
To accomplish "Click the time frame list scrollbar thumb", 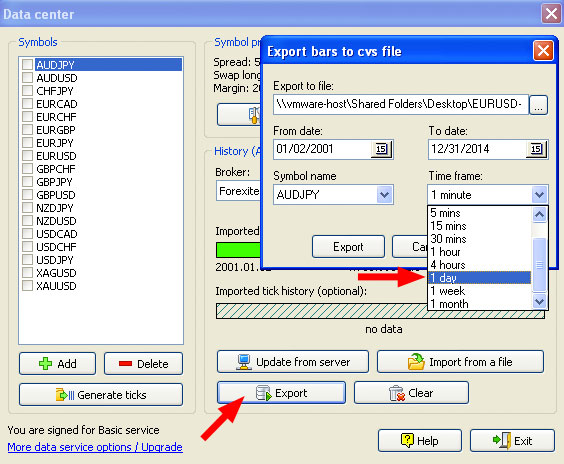I will (539, 264).
